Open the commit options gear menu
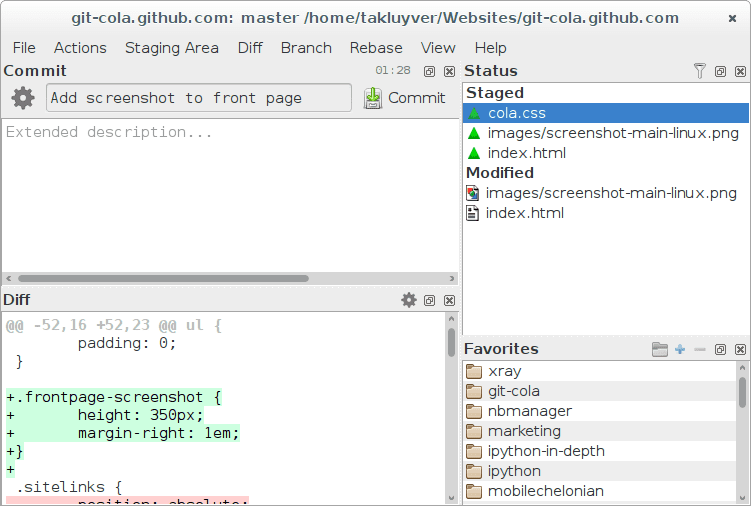 point(23,98)
